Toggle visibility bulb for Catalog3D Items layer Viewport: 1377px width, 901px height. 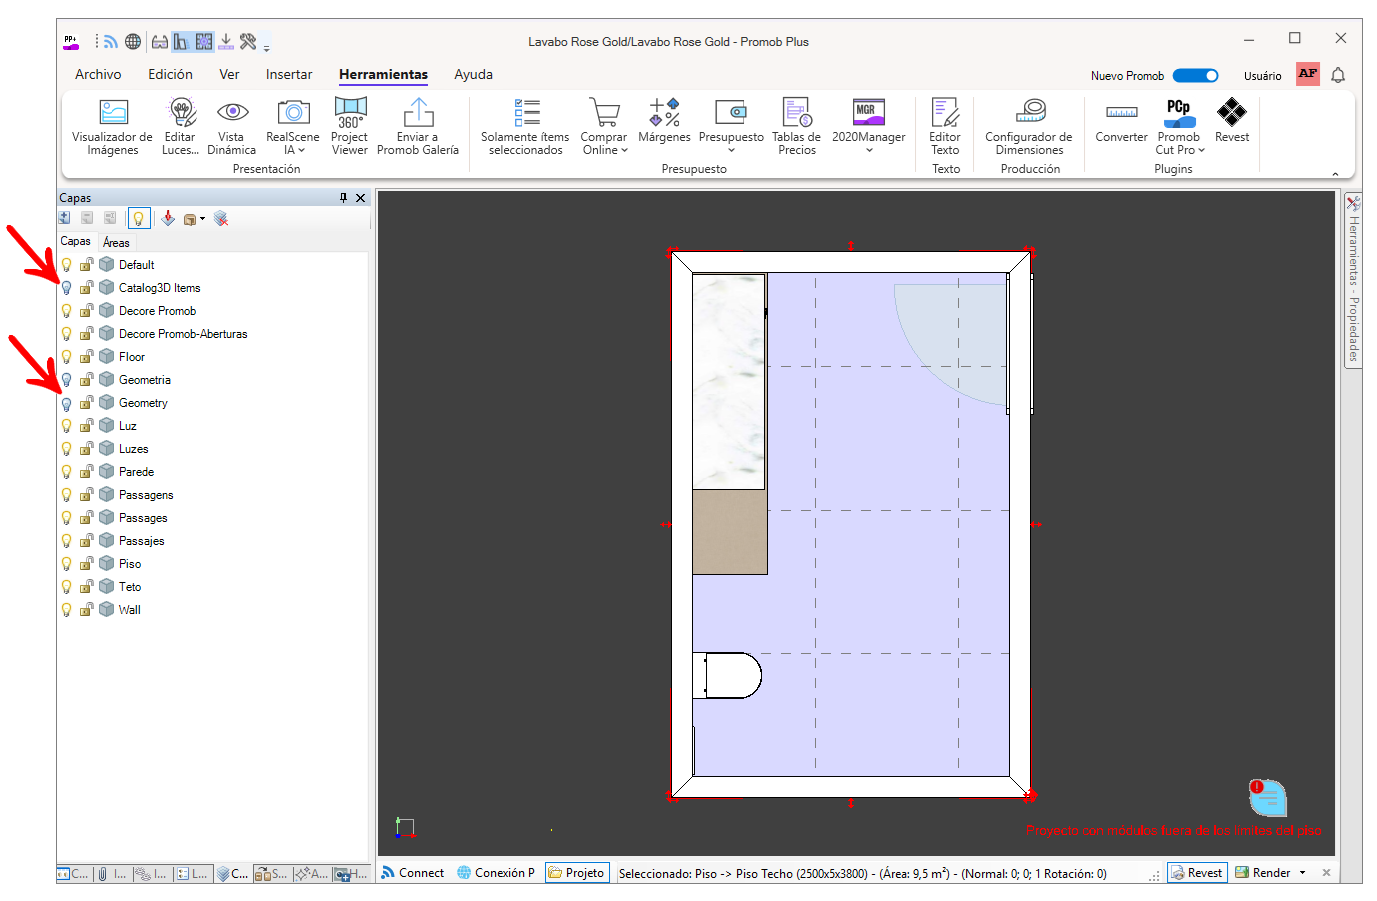click(x=67, y=288)
